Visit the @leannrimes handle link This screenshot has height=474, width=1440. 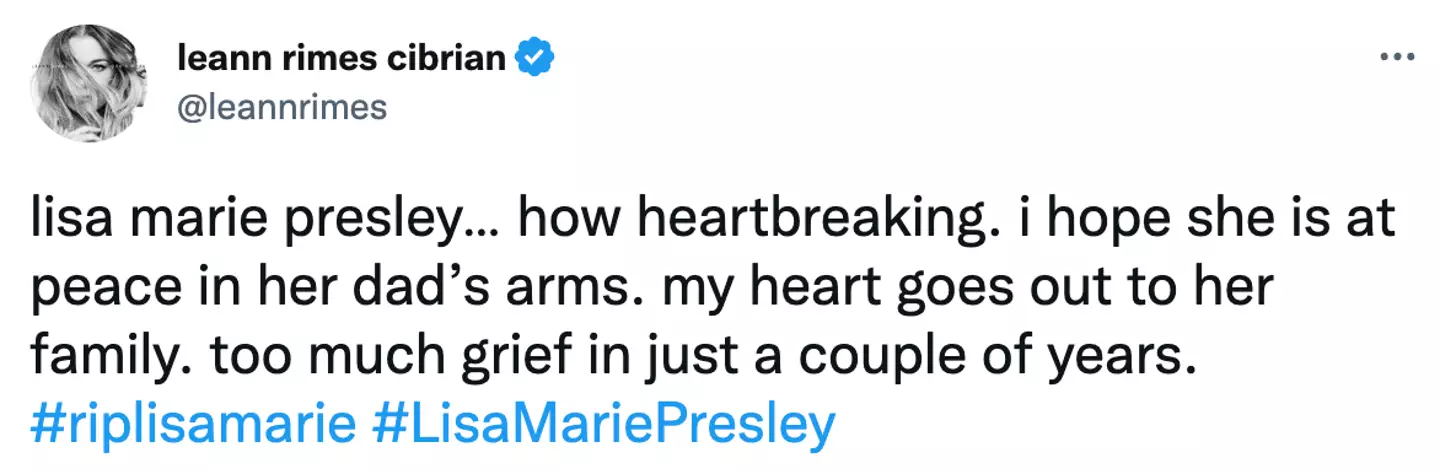[281, 106]
